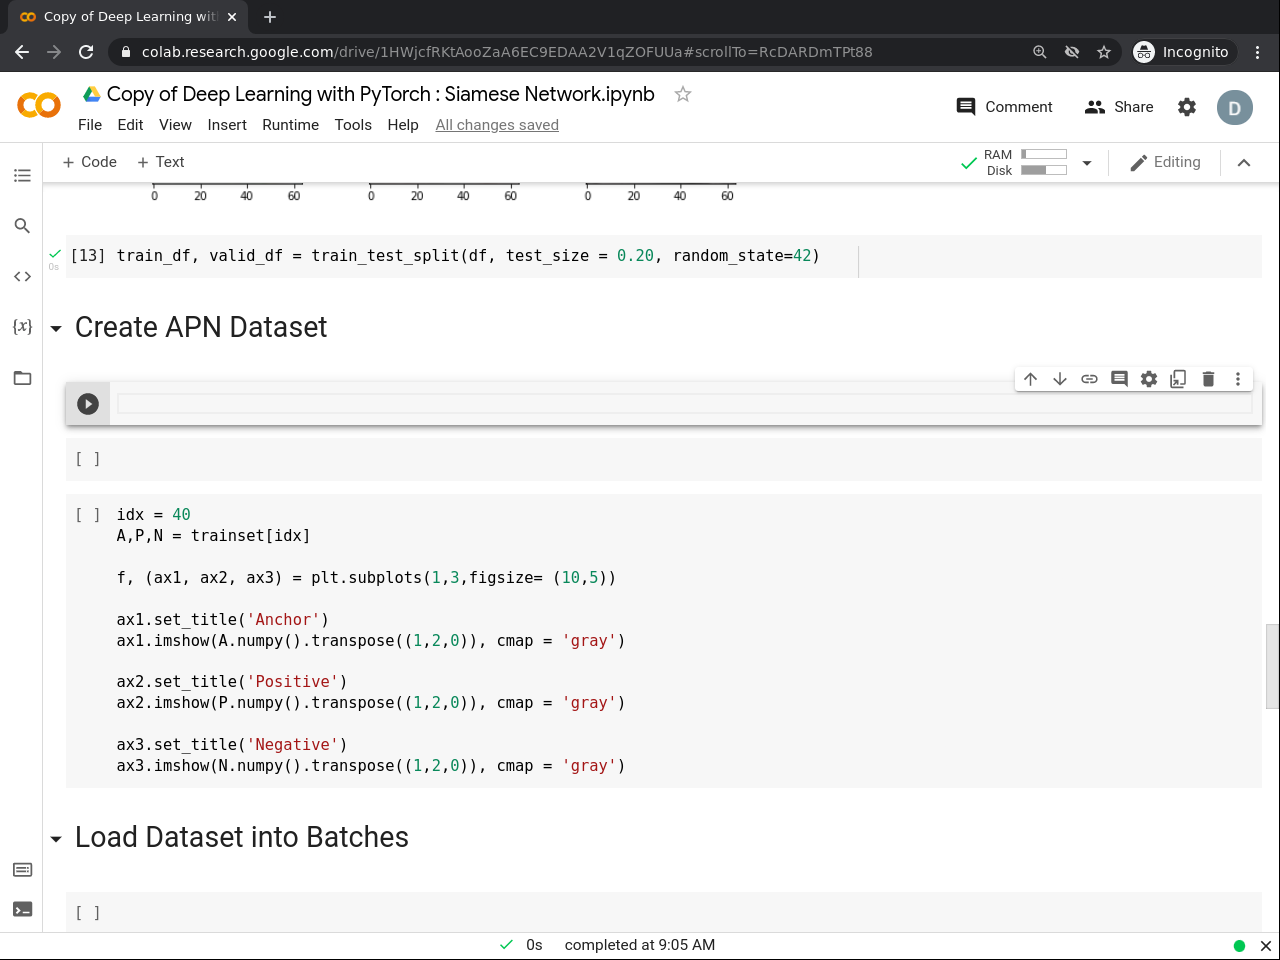The height and width of the screenshot is (960, 1280).
Task: Open the terminal panel icon
Action: tap(22, 909)
